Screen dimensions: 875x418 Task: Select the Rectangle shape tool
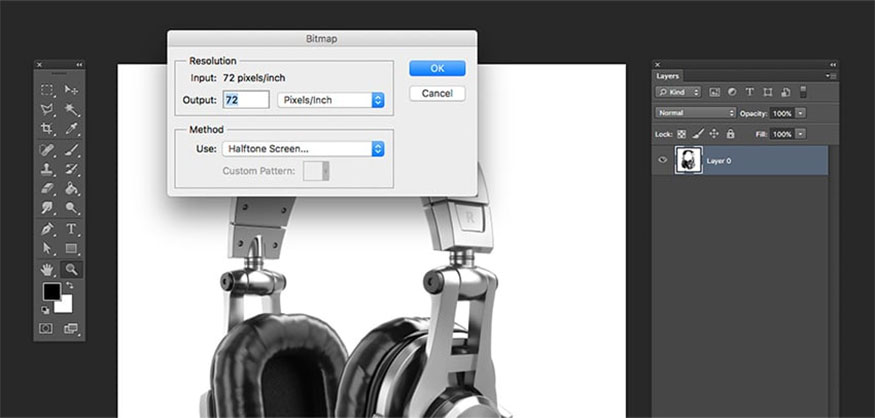pyautogui.click(x=71, y=248)
